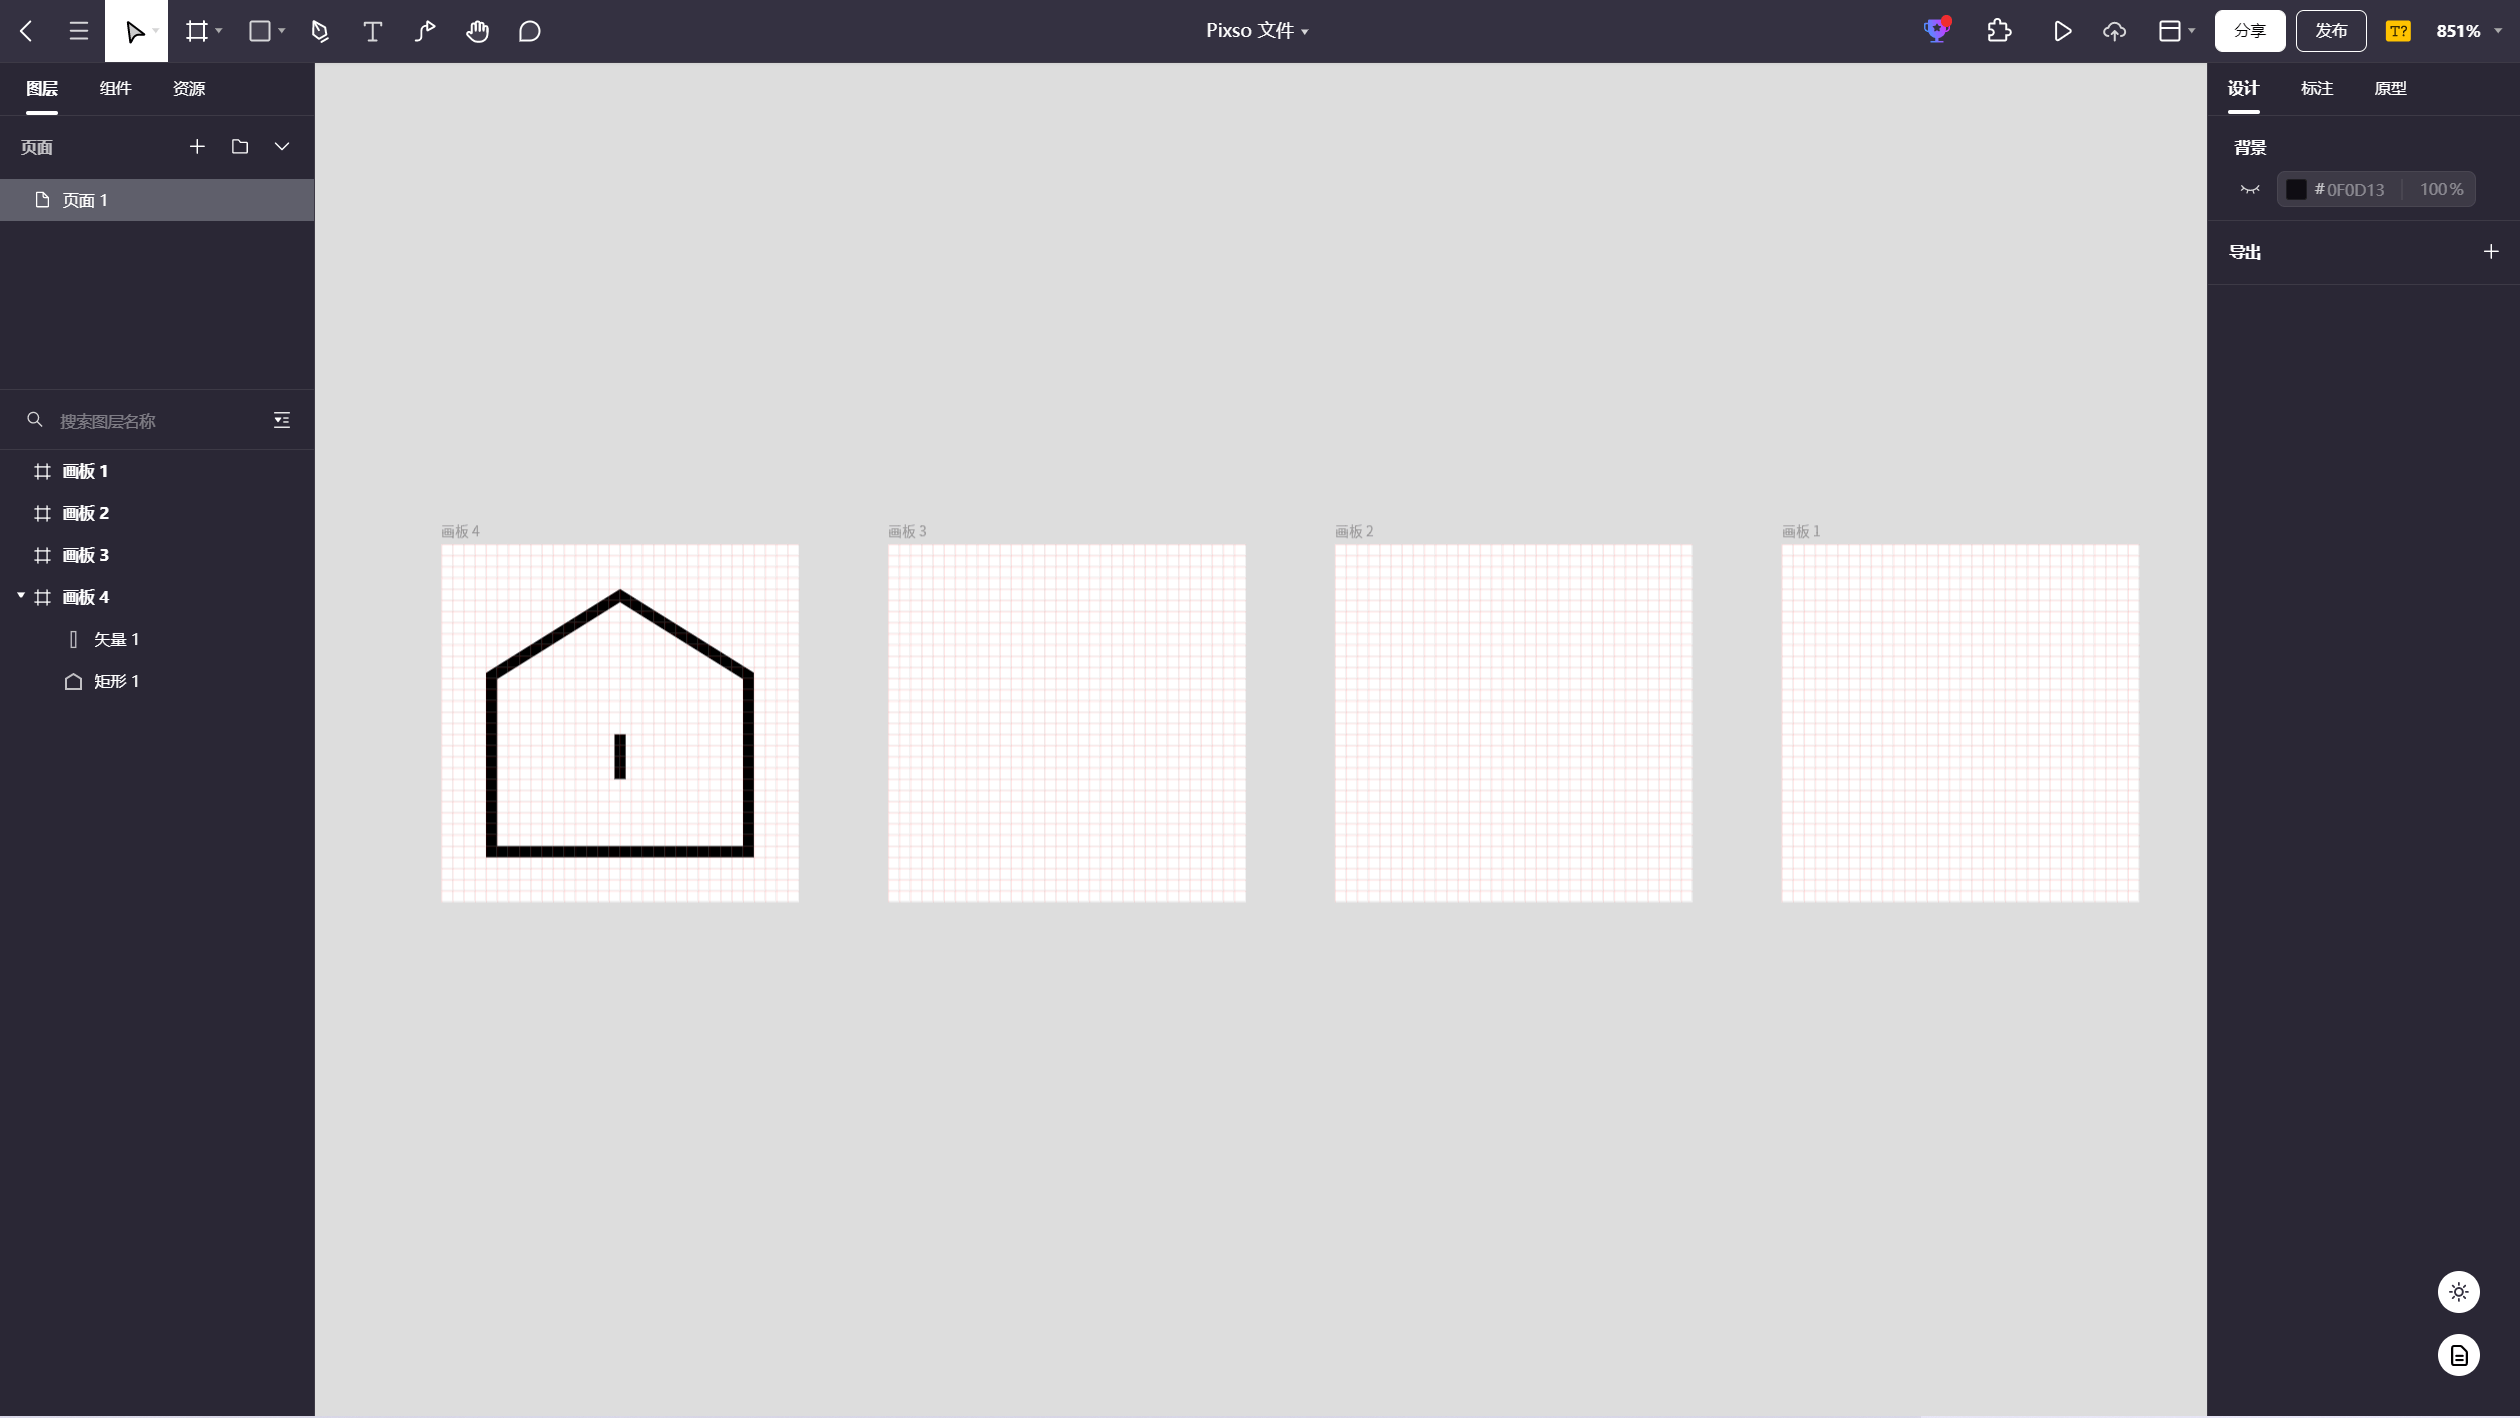Select the Pen tool
Screen dimensions: 2520x1418
(320, 31)
